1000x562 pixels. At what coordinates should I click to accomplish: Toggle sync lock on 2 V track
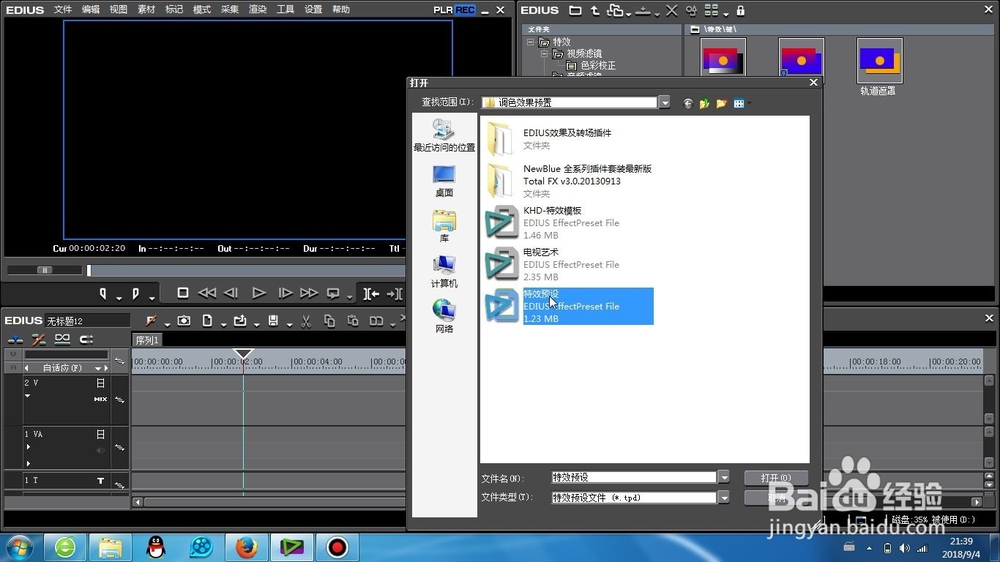click(119, 399)
